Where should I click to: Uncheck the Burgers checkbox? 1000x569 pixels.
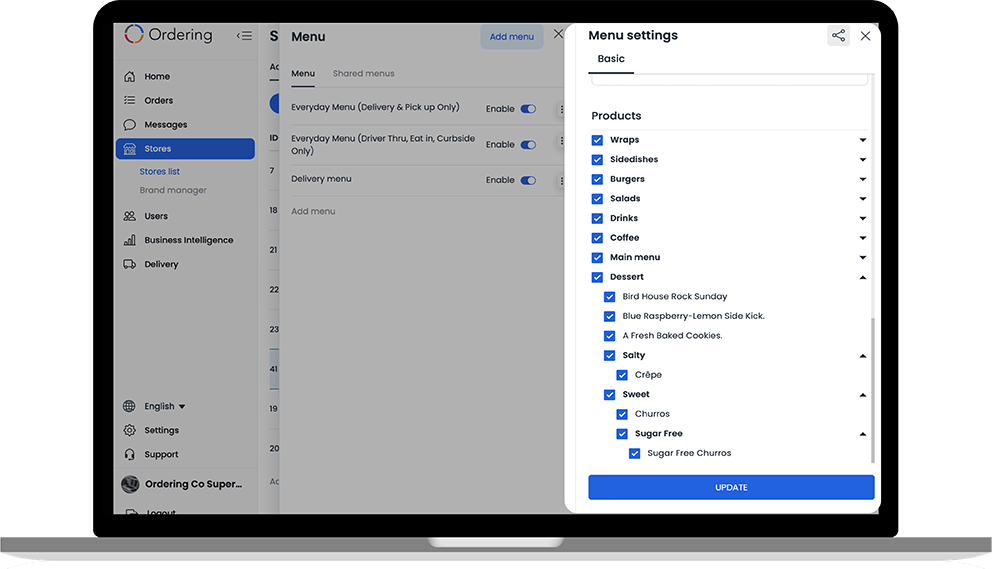tap(597, 179)
